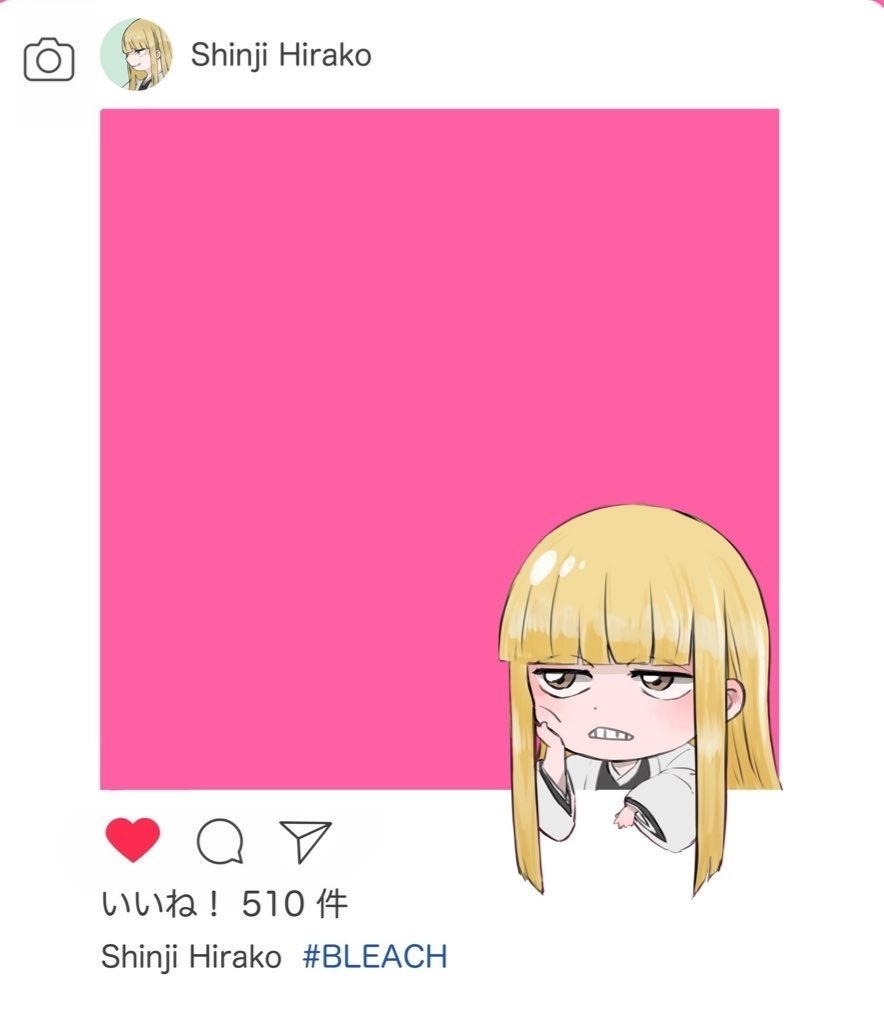This screenshot has height=1024, width=884.
Task: Click the chibi's white robe sleeve
Action: pos(661,802)
